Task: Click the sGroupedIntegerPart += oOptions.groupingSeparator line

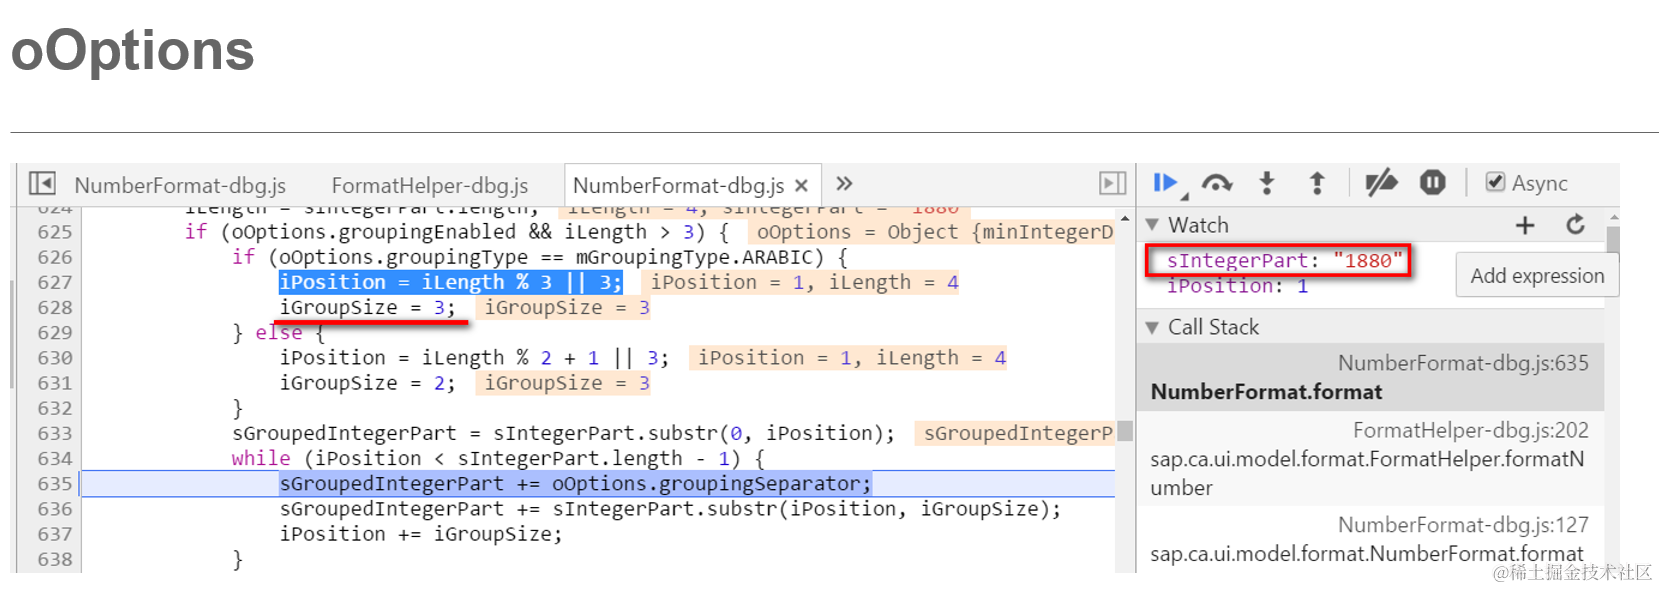Action: tap(575, 484)
